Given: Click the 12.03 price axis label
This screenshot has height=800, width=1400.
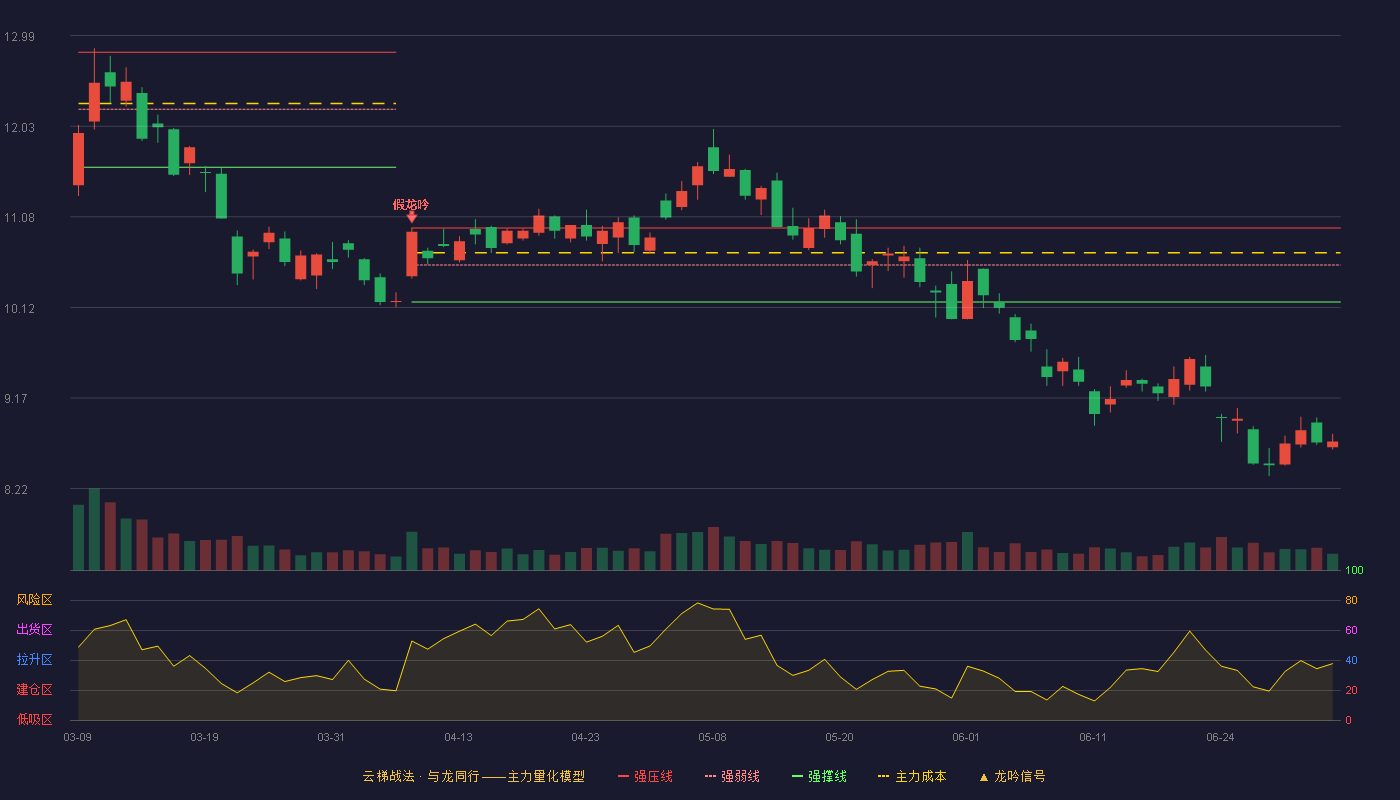Looking at the screenshot, I should click(19, 127).
